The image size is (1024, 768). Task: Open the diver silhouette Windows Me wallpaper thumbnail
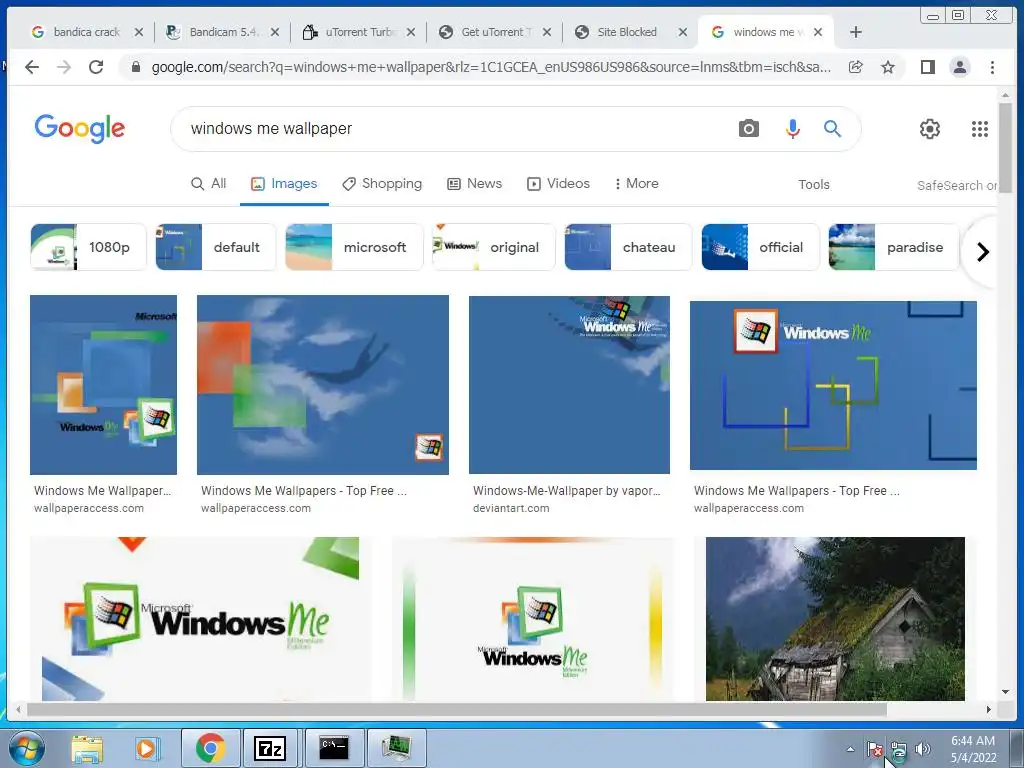pyautogui.click(x=323, y=385)
